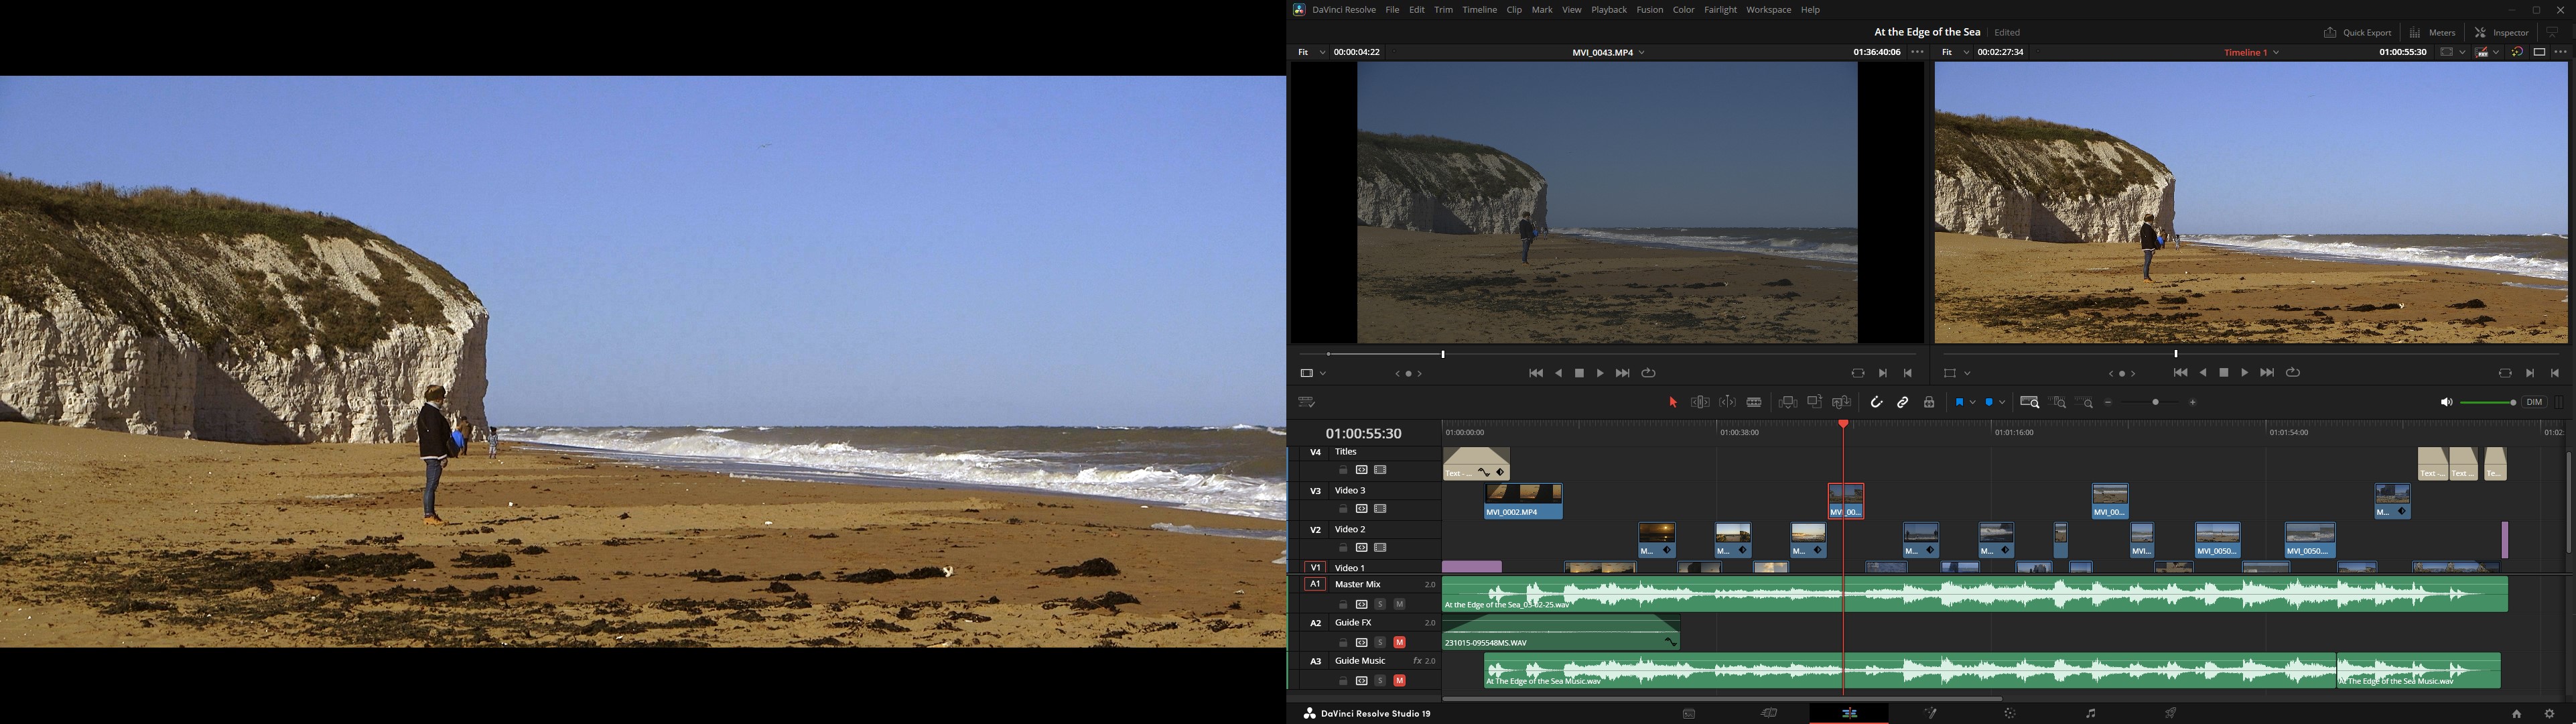
Task: Toggle auto track selector on V2
Action: coord(1361,548)
